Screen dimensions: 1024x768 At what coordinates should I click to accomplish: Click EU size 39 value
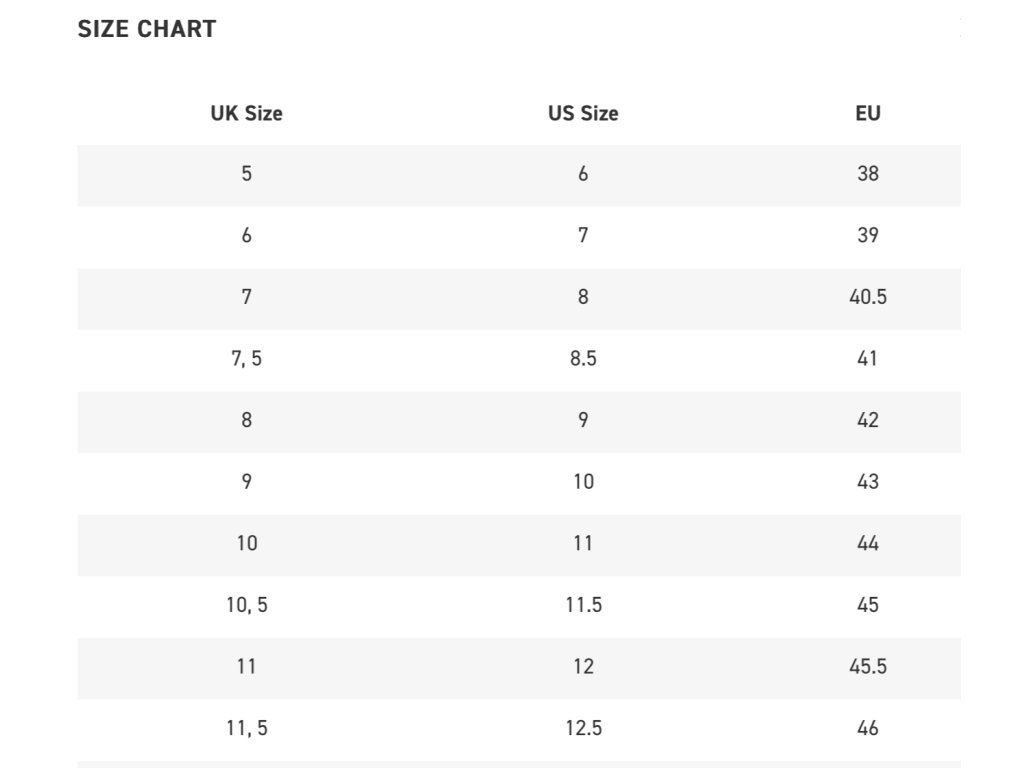point(868,235)
